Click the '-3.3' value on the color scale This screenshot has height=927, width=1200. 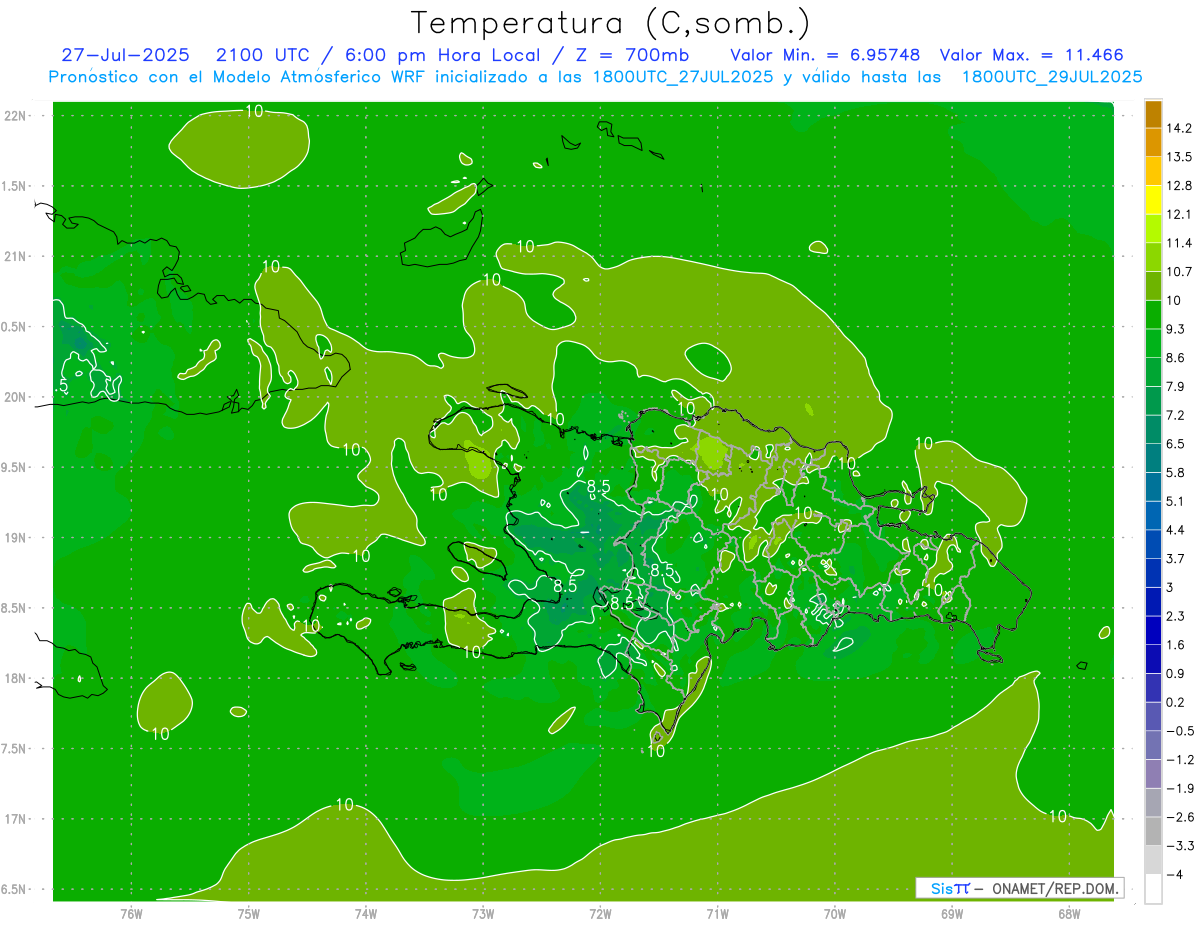(x=1179, y=845)
